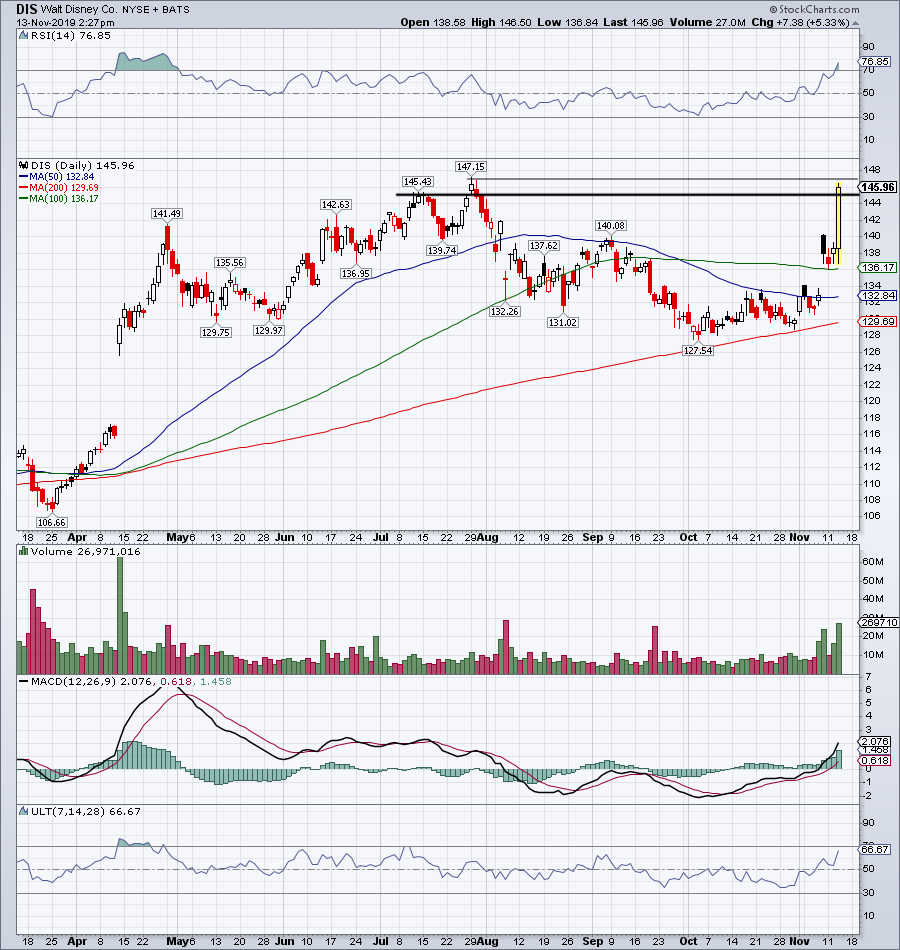
Task: Click the 142.63 price label
Action: click(x=336, y=205)
